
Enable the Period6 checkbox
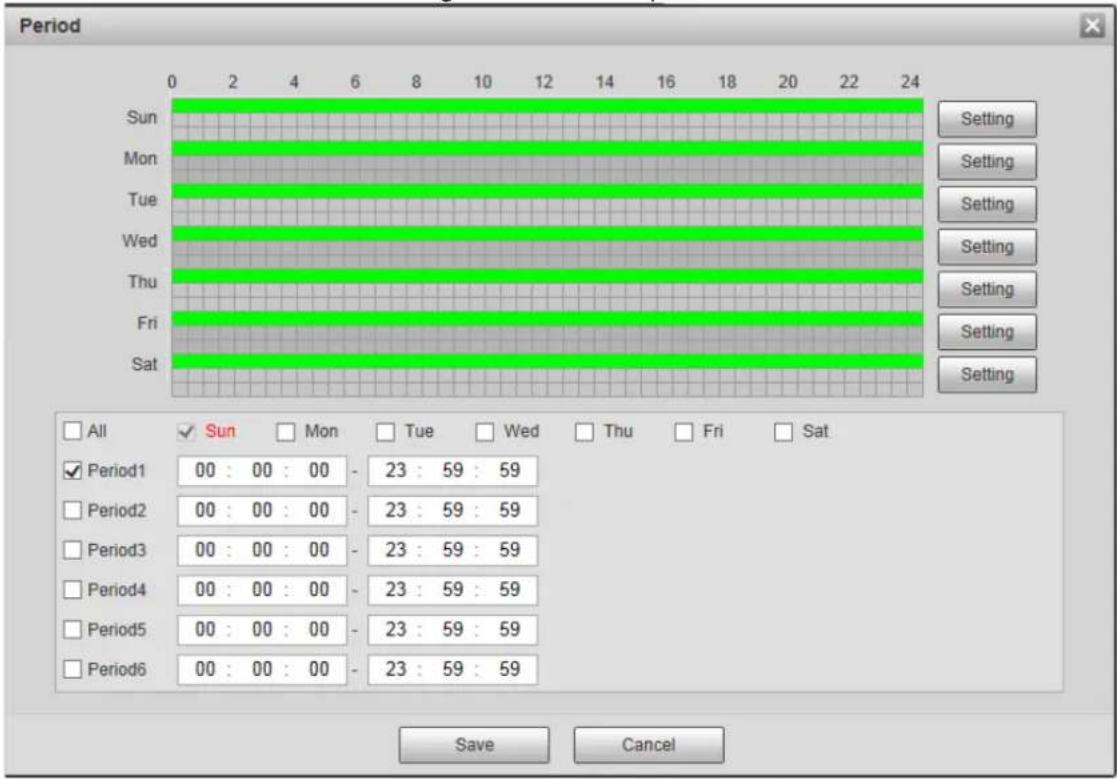pos(73,669)
